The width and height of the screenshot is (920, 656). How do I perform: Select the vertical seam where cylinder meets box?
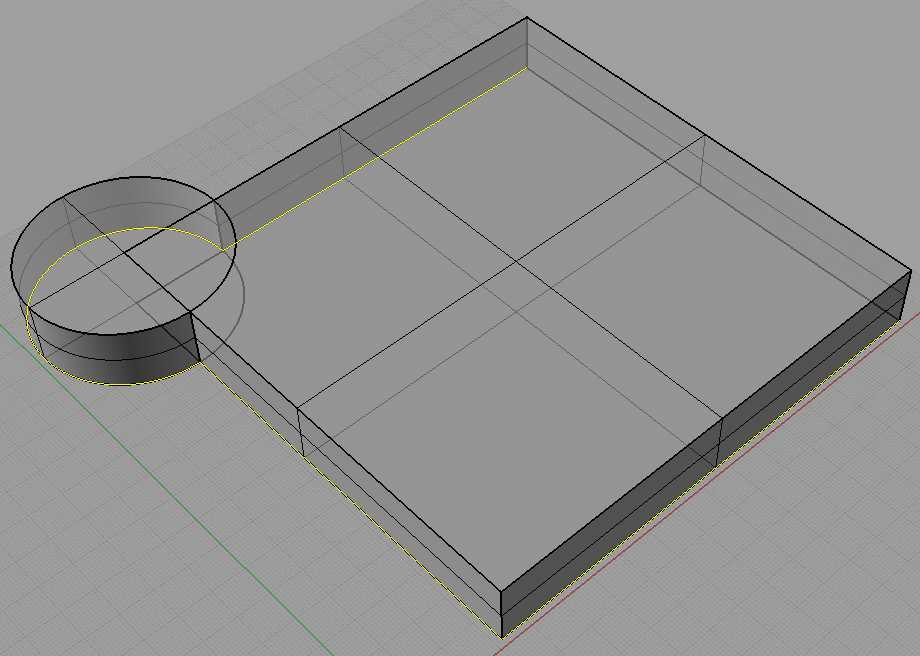tap(191, 337)
